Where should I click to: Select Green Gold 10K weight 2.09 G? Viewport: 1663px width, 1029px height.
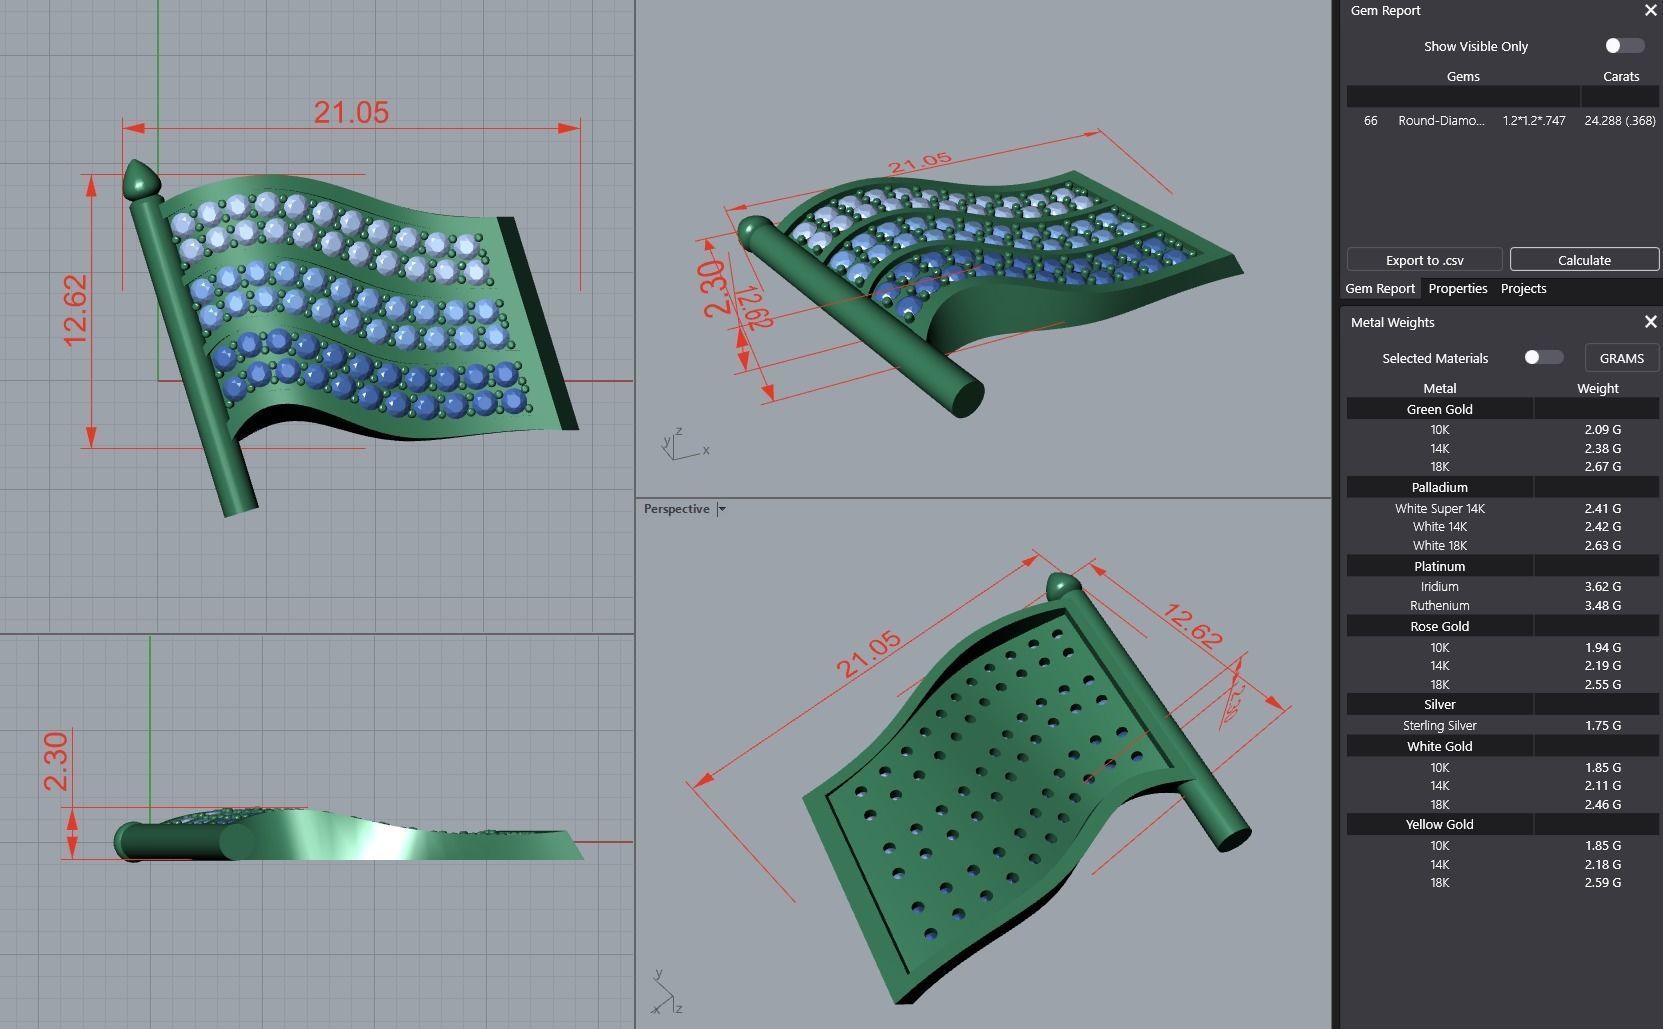click(x=1602, y=429)
